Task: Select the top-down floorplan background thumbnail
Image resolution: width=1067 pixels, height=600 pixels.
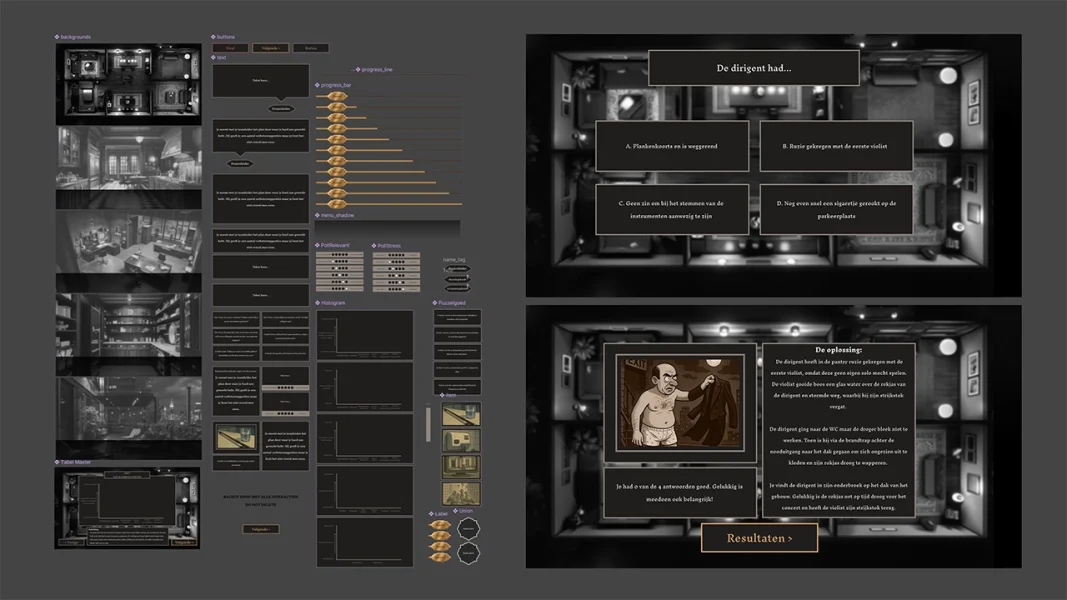Action: tap(128, 80)
